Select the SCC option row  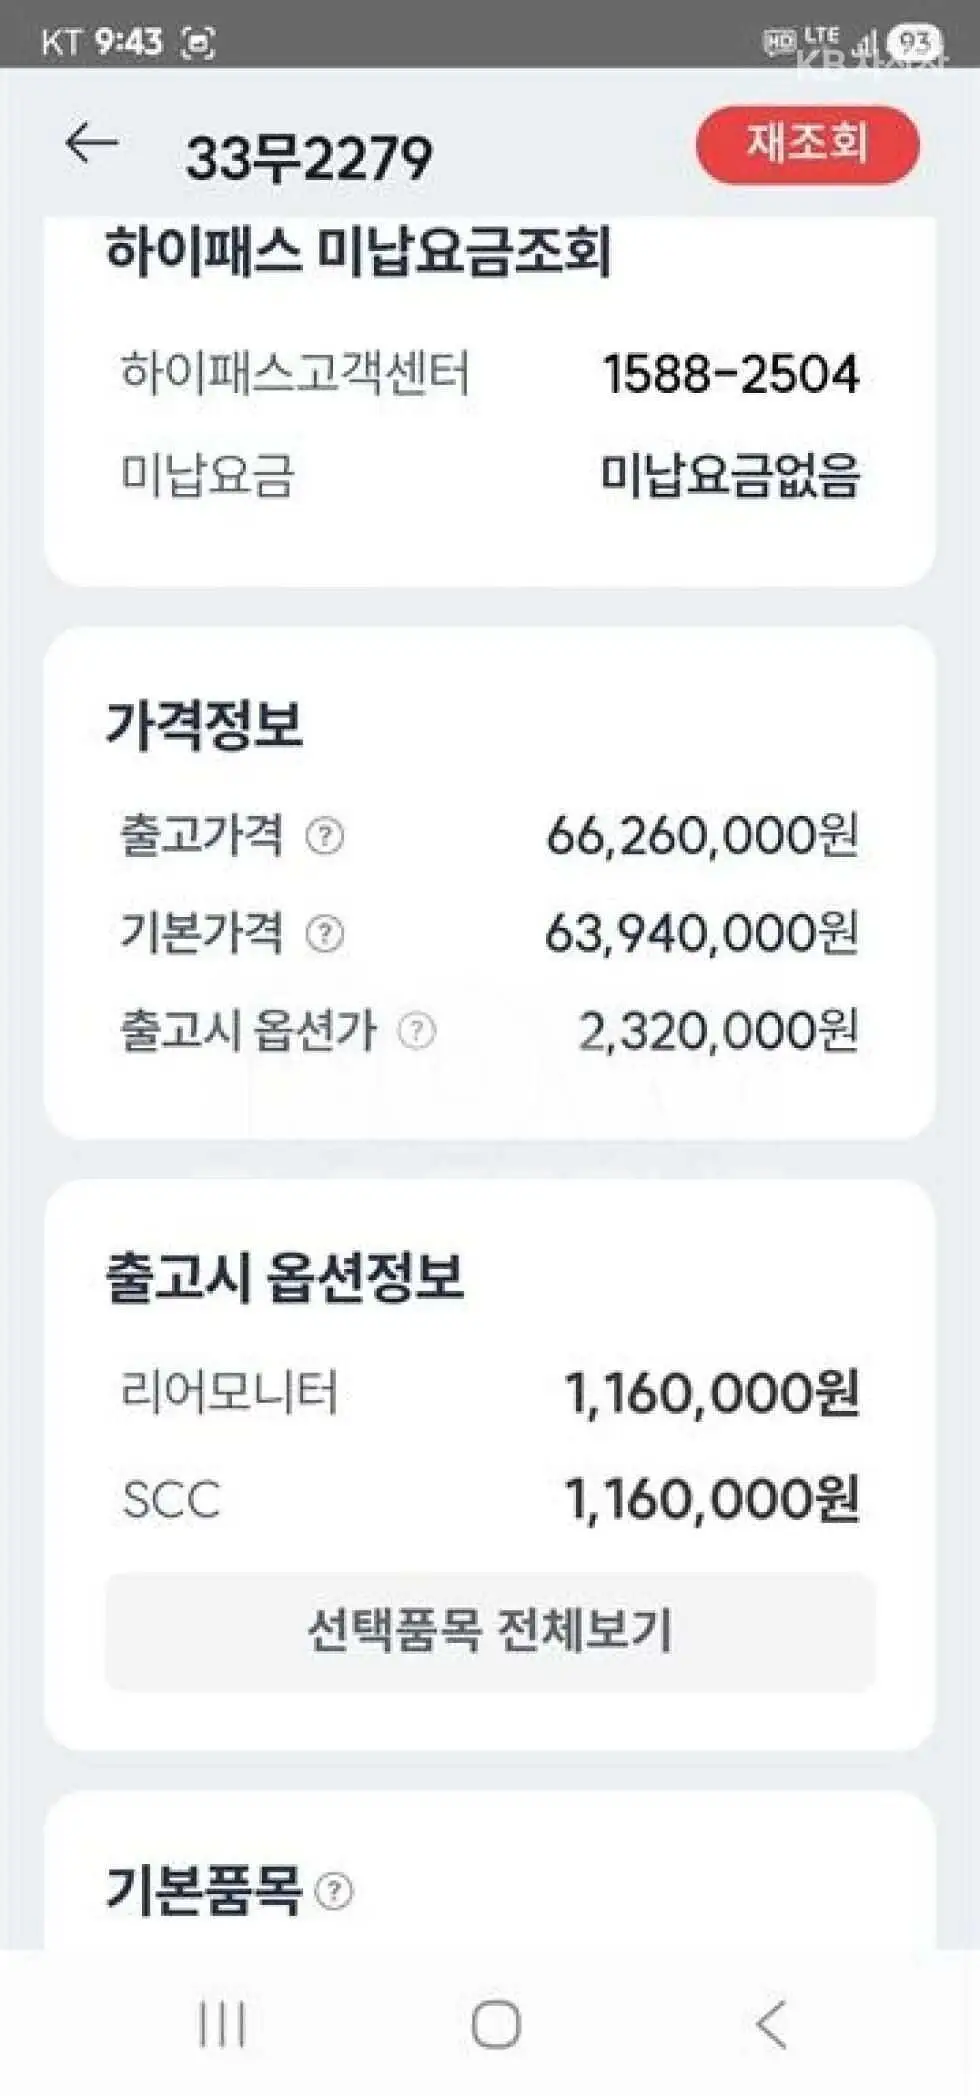pos(490,1499)
